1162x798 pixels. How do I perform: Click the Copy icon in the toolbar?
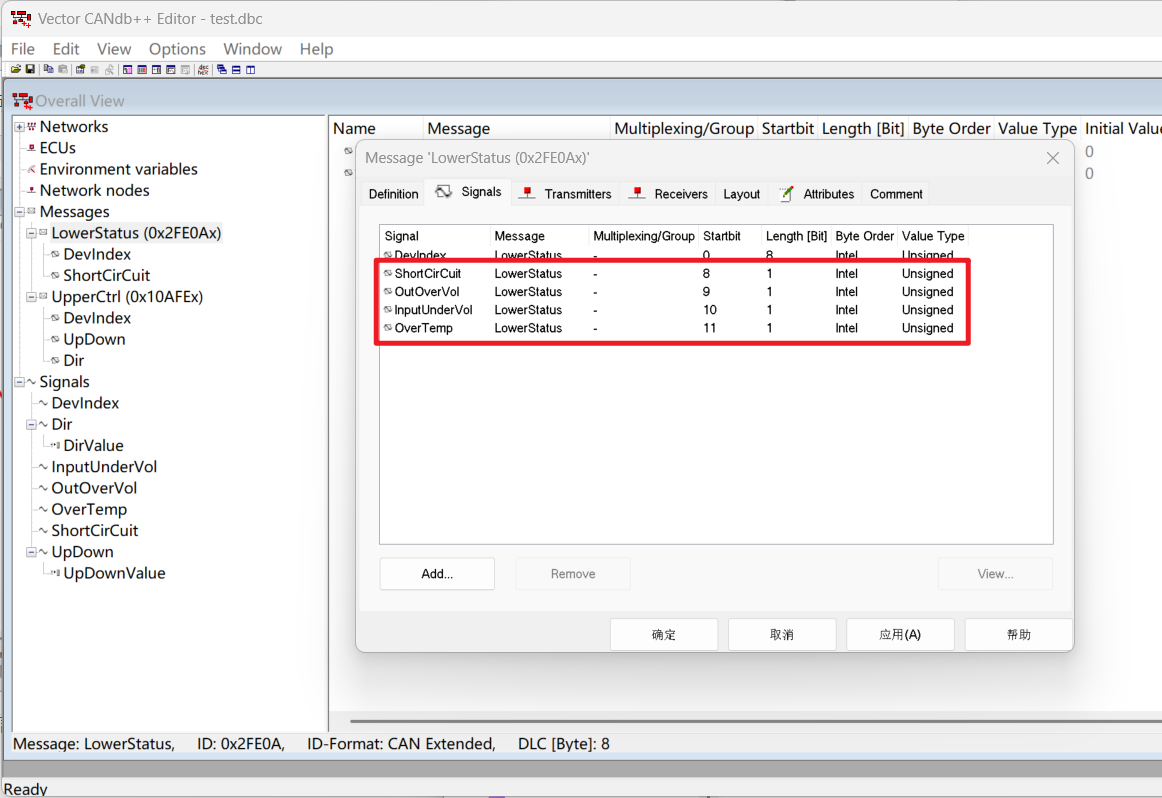point(48,69)
